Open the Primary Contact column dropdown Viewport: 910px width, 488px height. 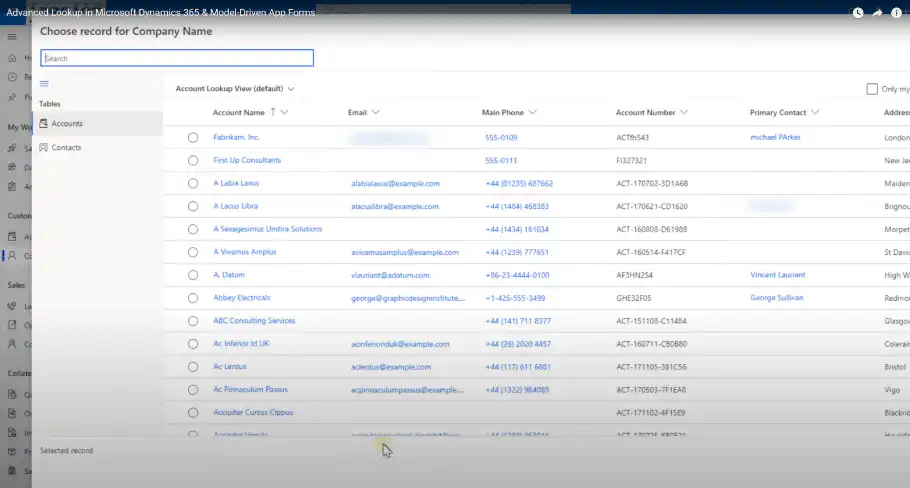(x=815, y=113)
